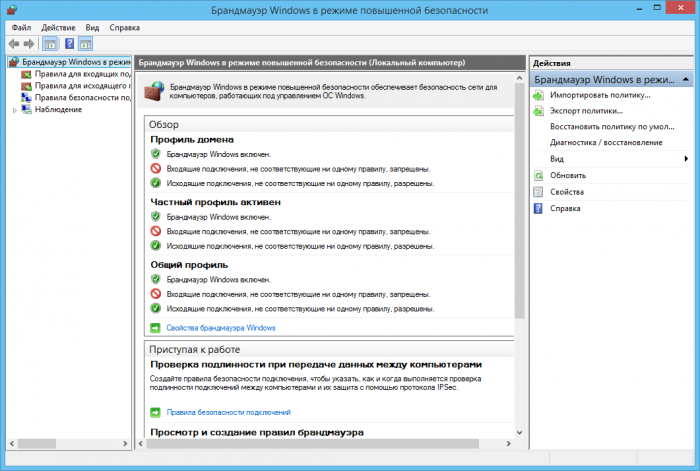
Task: Open the 'Вид' menu in menu bar
Action: coord(92,28)
